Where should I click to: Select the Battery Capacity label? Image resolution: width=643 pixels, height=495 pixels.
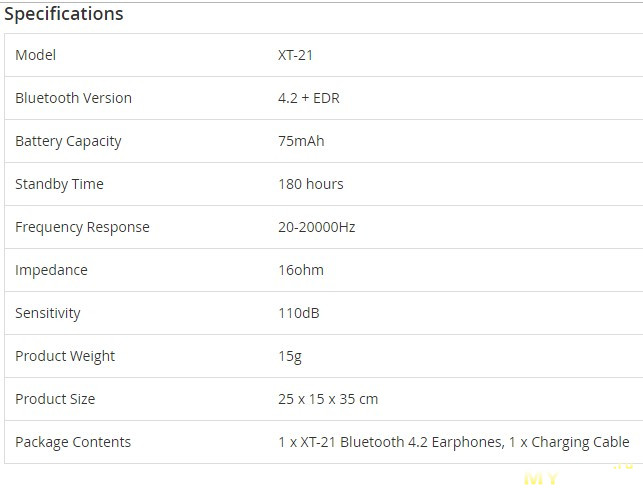[68, 141]
